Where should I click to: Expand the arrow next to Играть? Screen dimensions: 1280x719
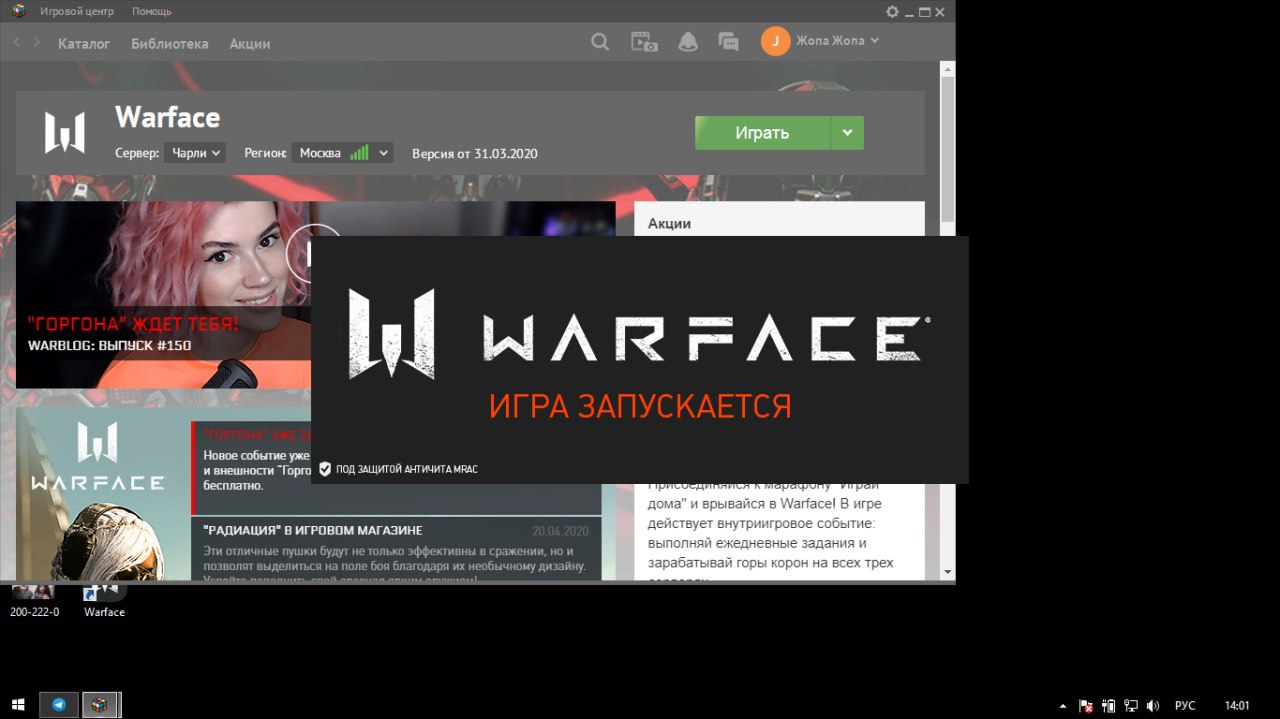(847, 133)
